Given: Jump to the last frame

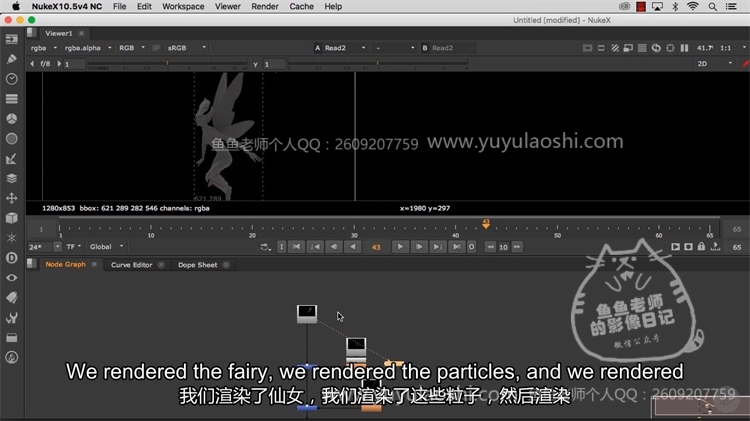Looking at the screenshot, I should tap(456, 247).
